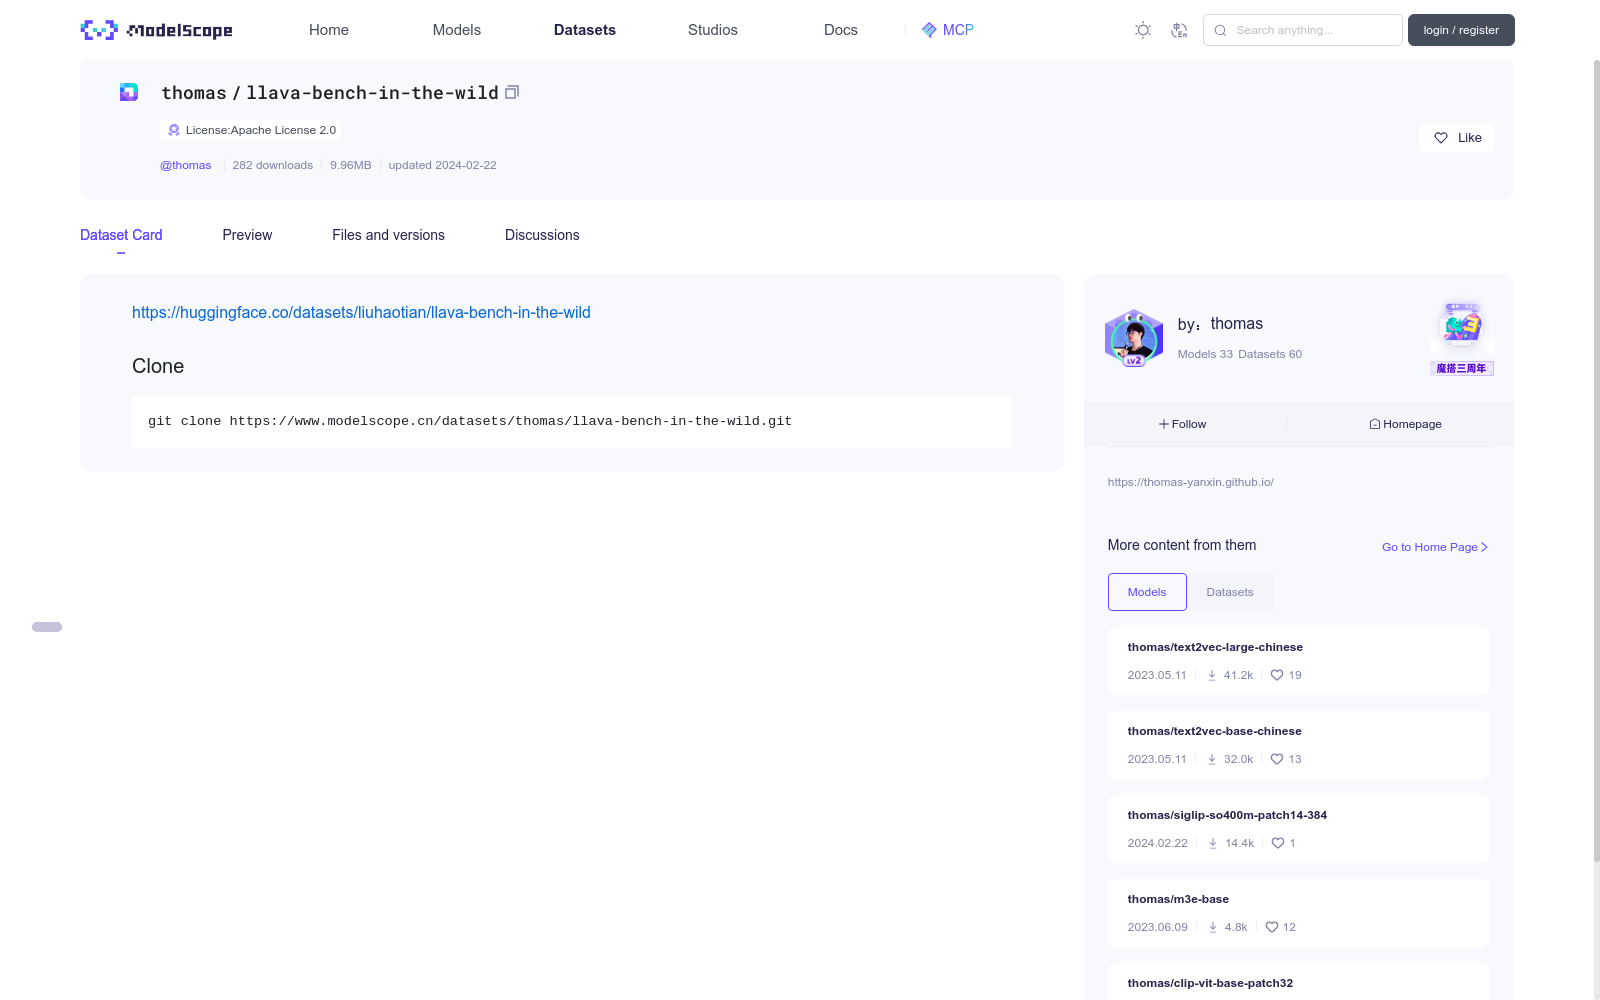Open the @thomas author link
Viewport: 1600px width, 1000px height.
click(x=186, y=165)
